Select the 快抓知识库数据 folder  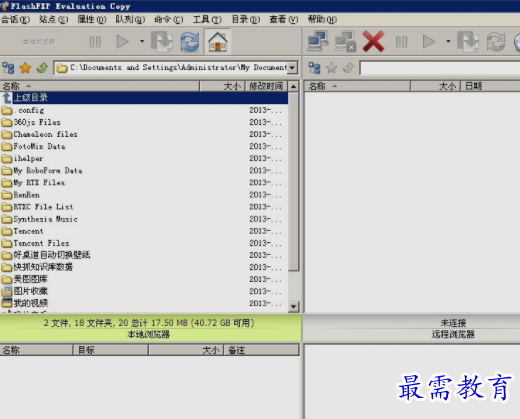coord(144,267)
